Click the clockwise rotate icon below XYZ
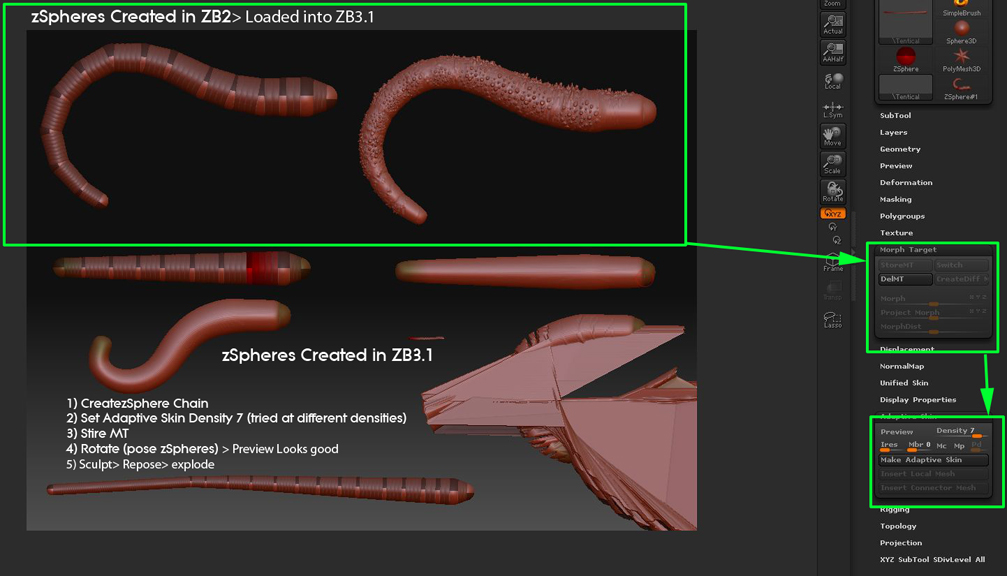The height and width of the screenshot is (576, 1007). click(833, 227)
